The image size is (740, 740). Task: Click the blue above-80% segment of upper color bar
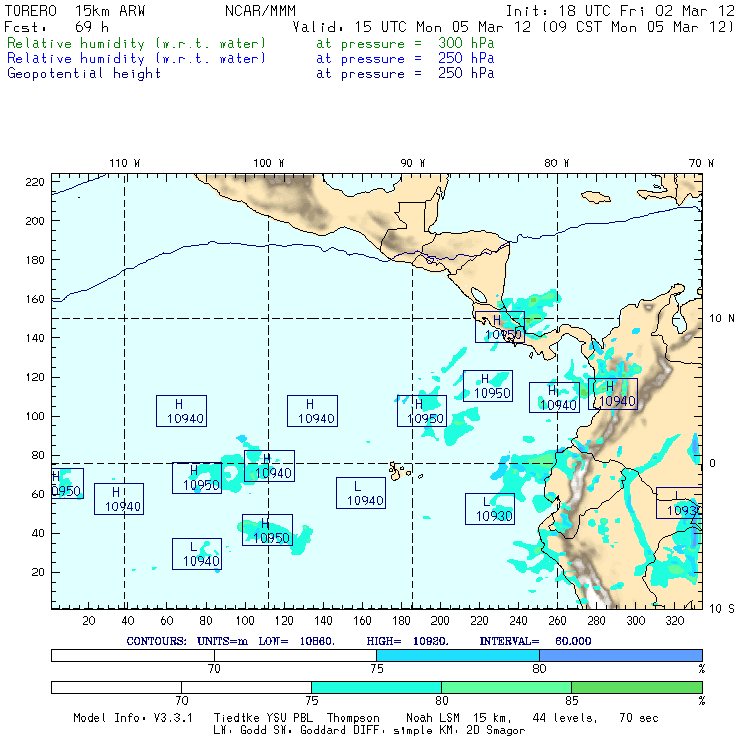coord(621,655)
